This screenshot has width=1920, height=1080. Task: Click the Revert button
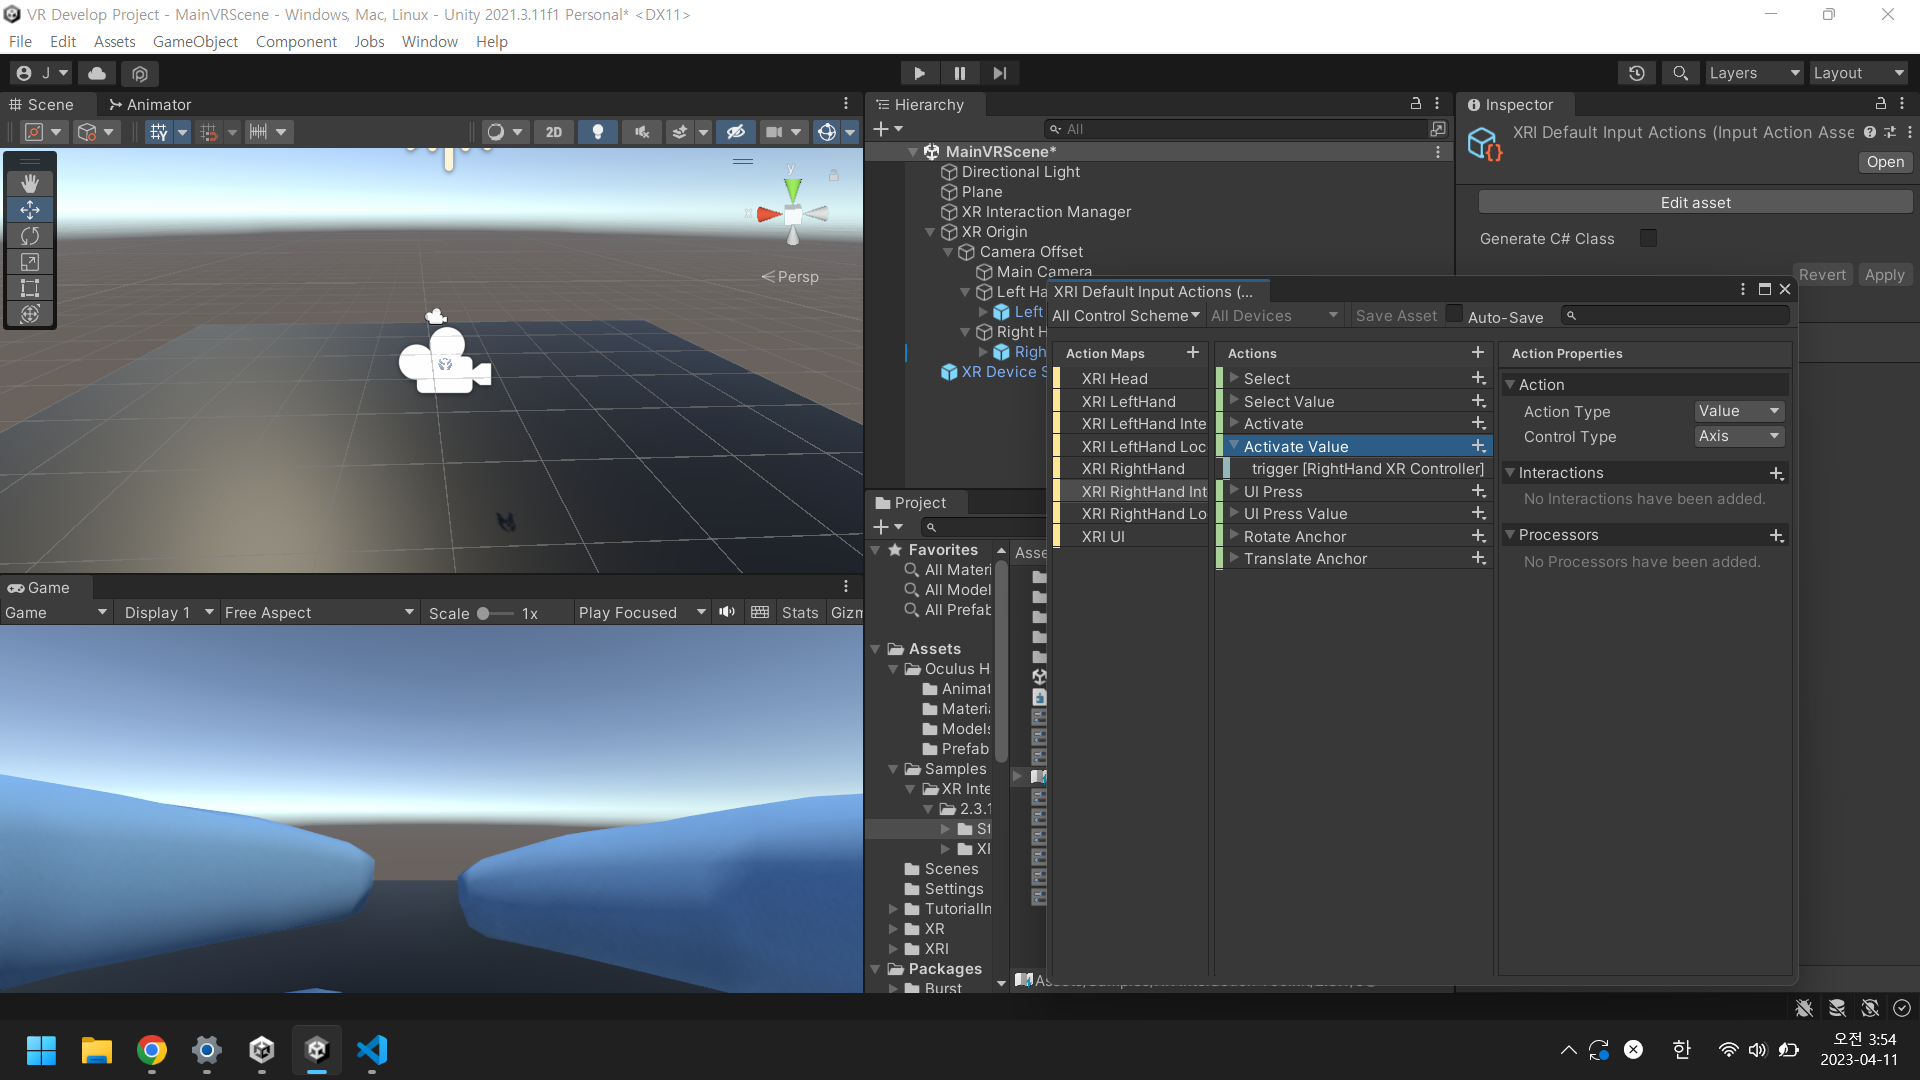tap(1822, 275)
